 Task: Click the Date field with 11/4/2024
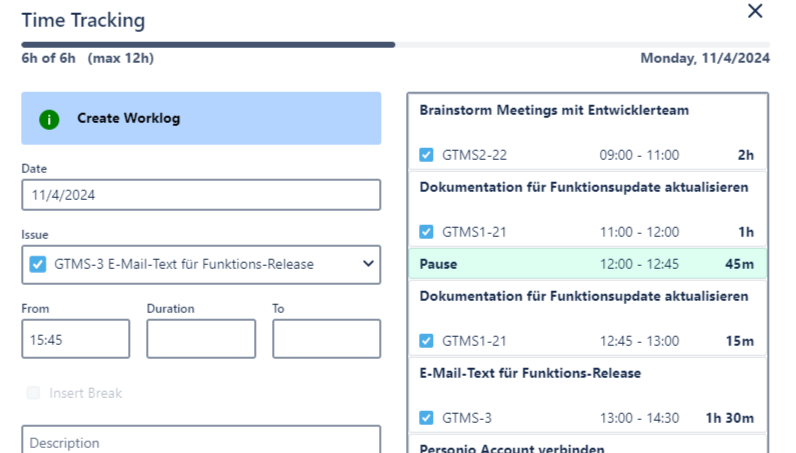[201, 195]
